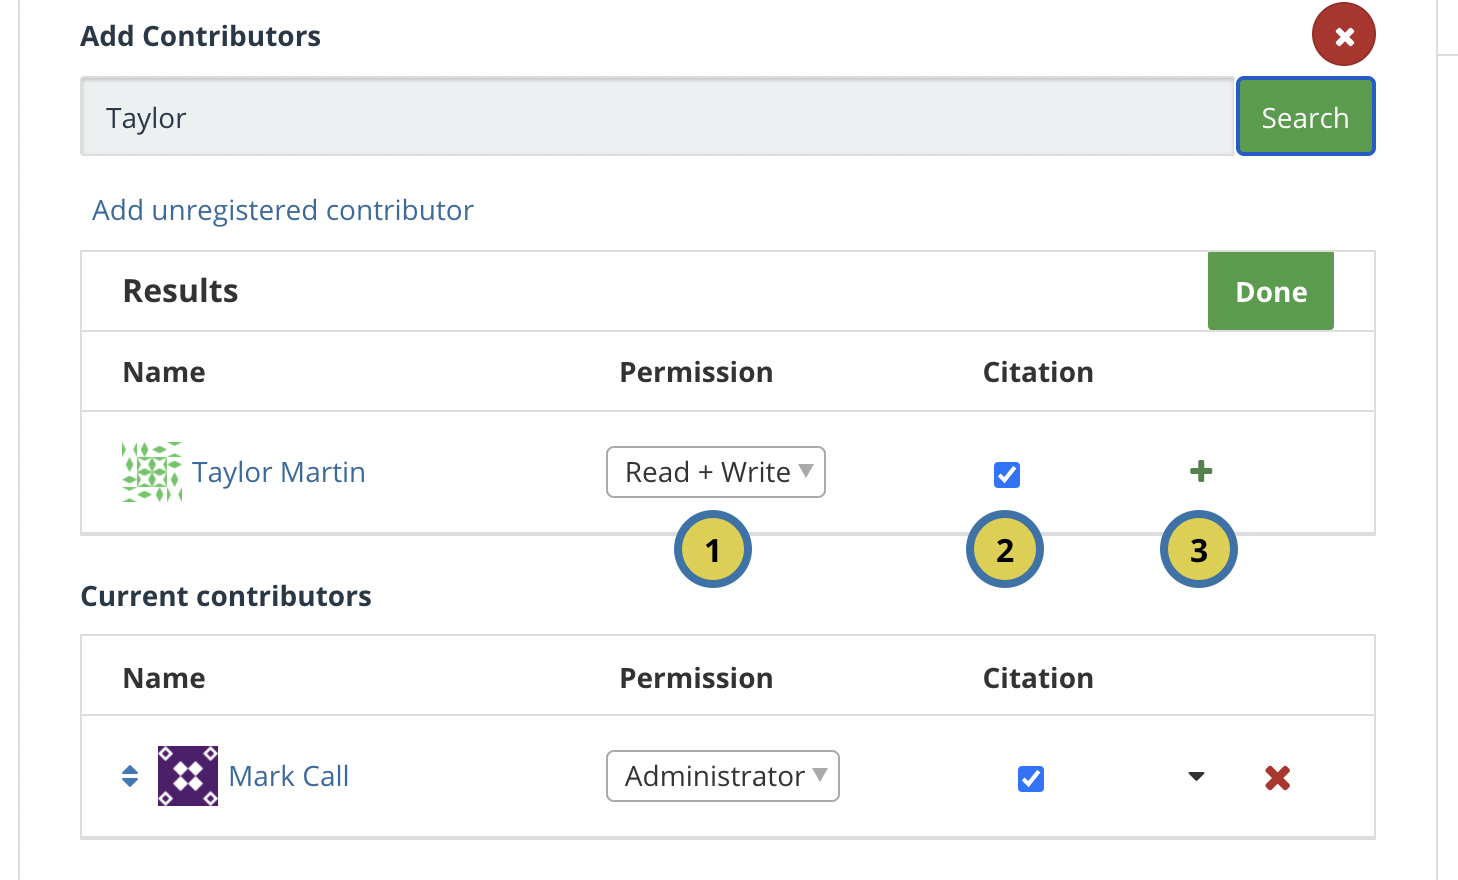Click the reorder arrows beside Mark Call
The height and width of the screenshot is (880, 1458).
tap(130, 776)
